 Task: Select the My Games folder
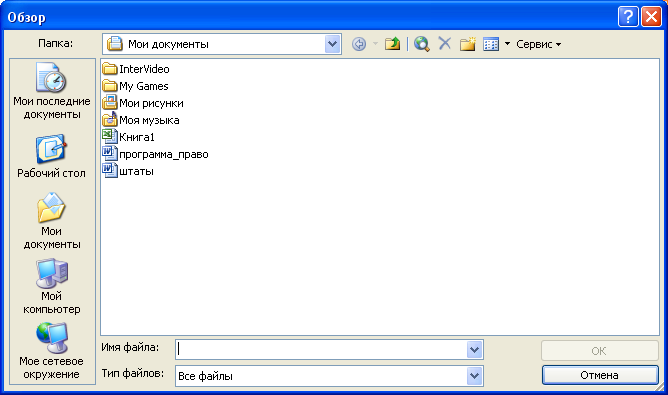[x=135, y=86]
